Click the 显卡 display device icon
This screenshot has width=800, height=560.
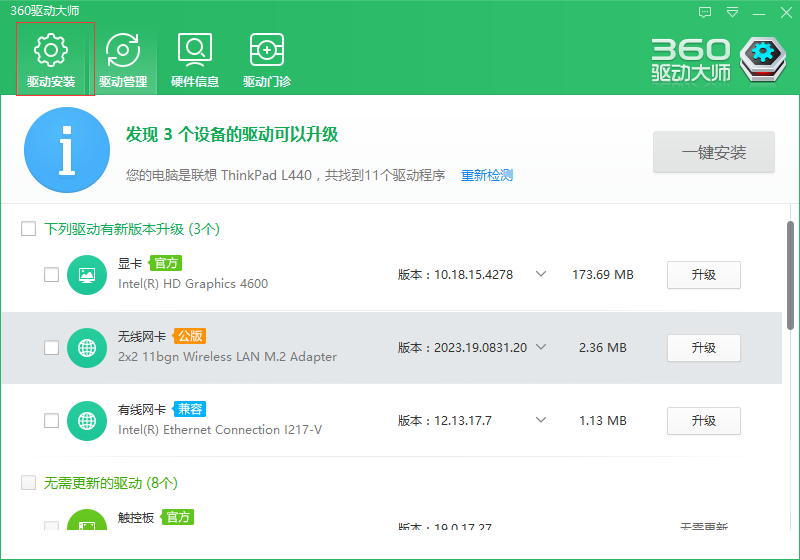[87, 275]
